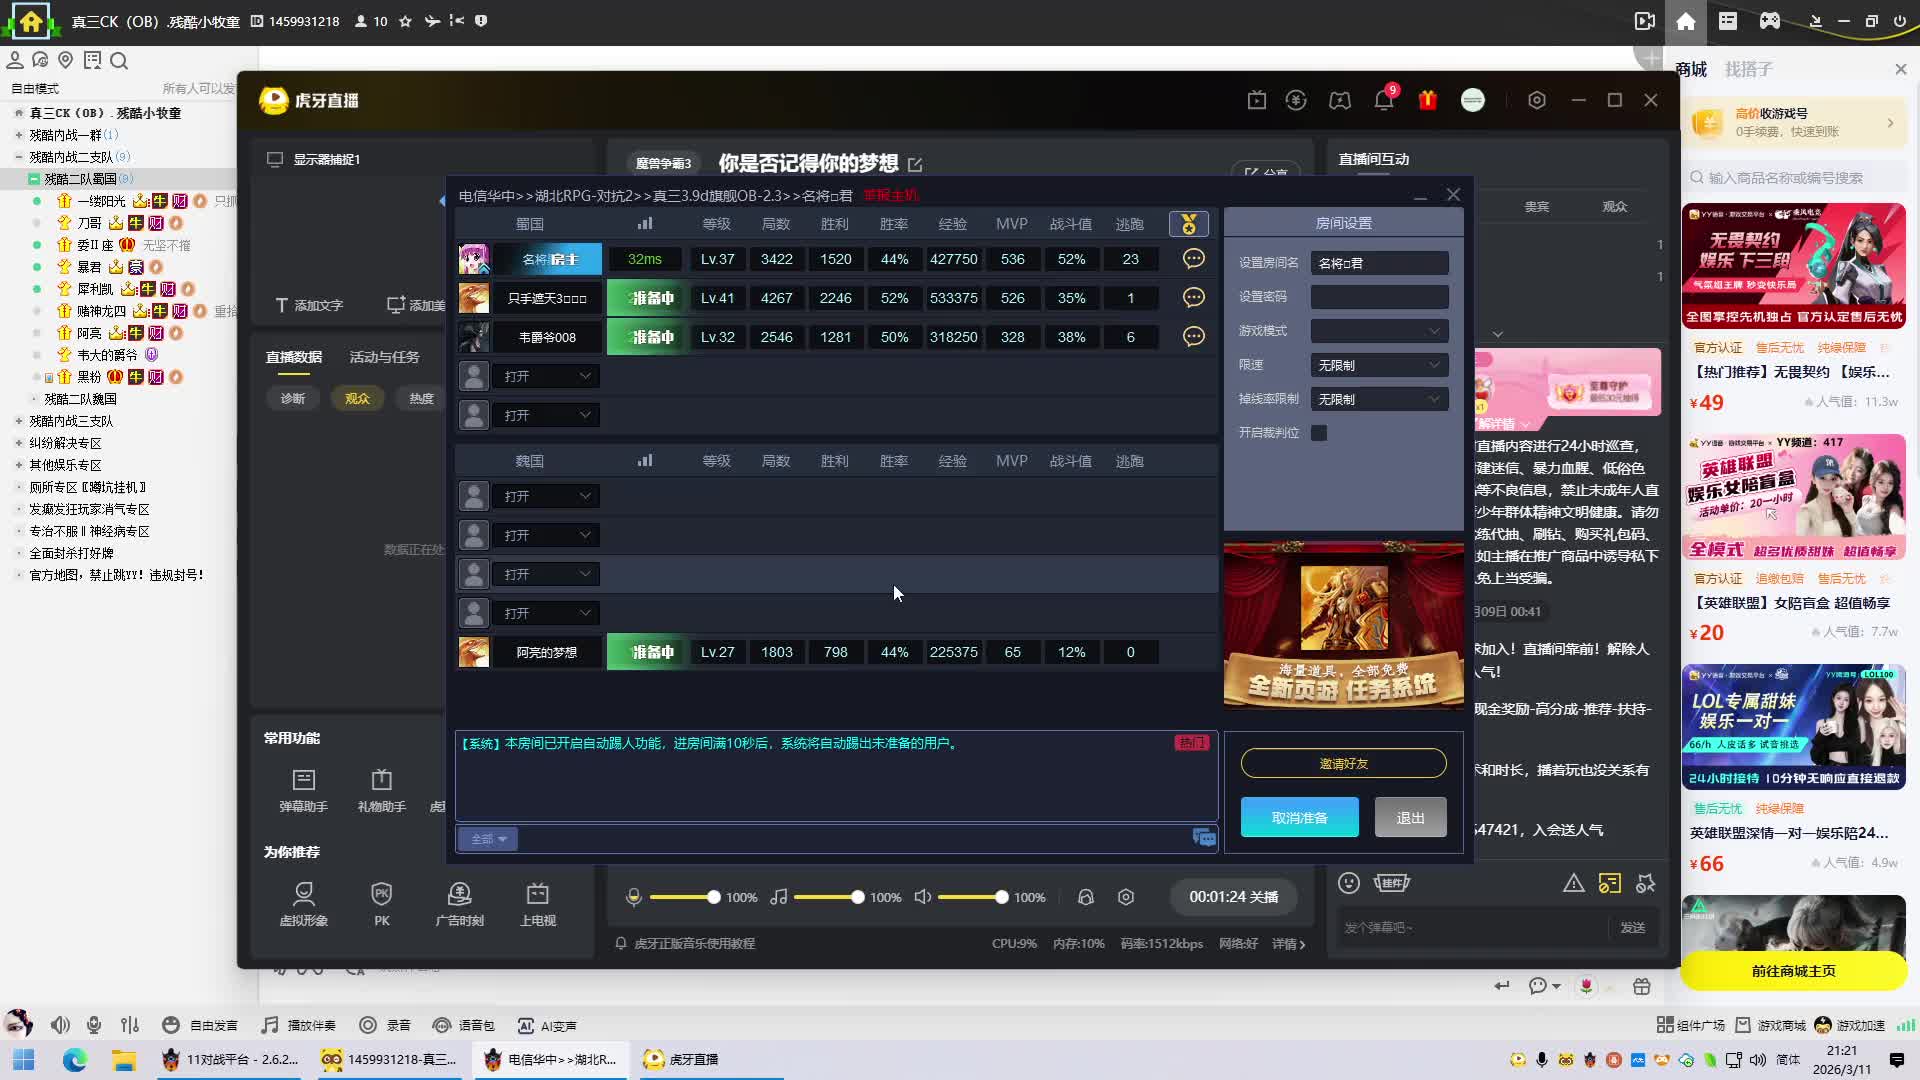Viewport: 1920px width, 1080px height.
Task: Open the 弹幕助手 tool
Action: (303, 790)
